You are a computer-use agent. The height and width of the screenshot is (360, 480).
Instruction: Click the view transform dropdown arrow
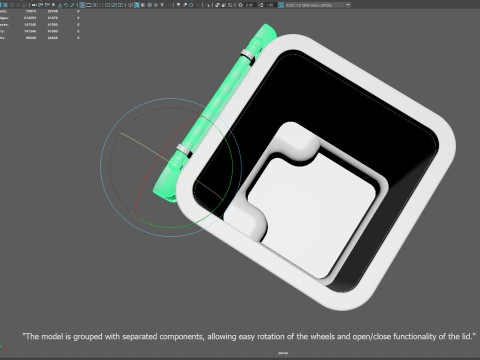point(348,5)
